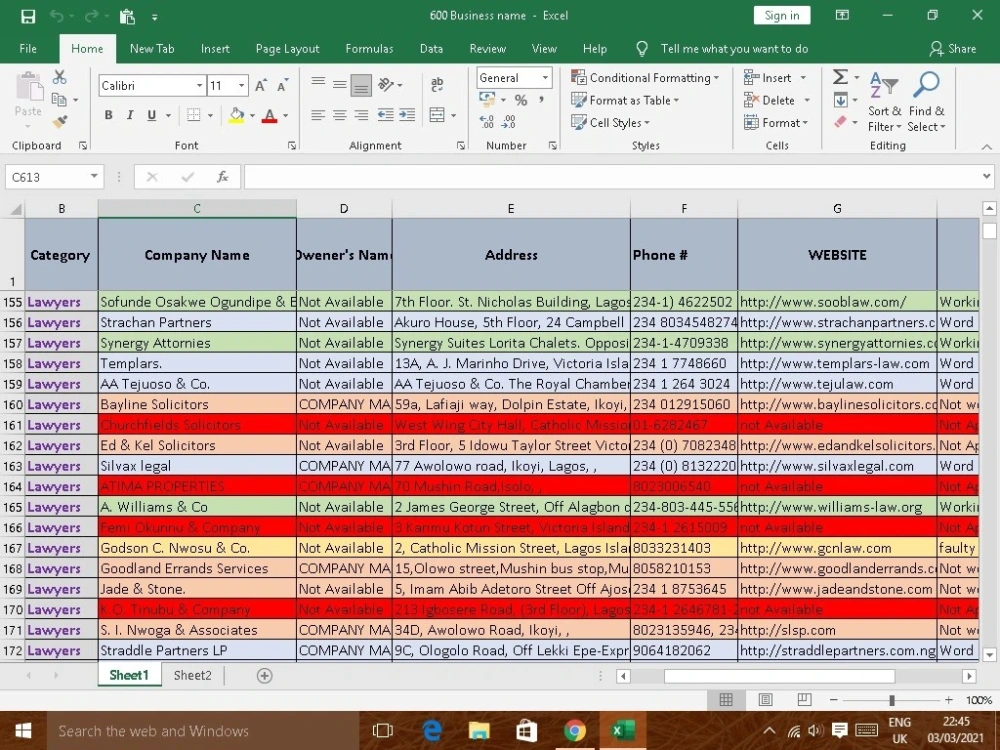Select the Format Painter brush

click(x=59, y=121)
